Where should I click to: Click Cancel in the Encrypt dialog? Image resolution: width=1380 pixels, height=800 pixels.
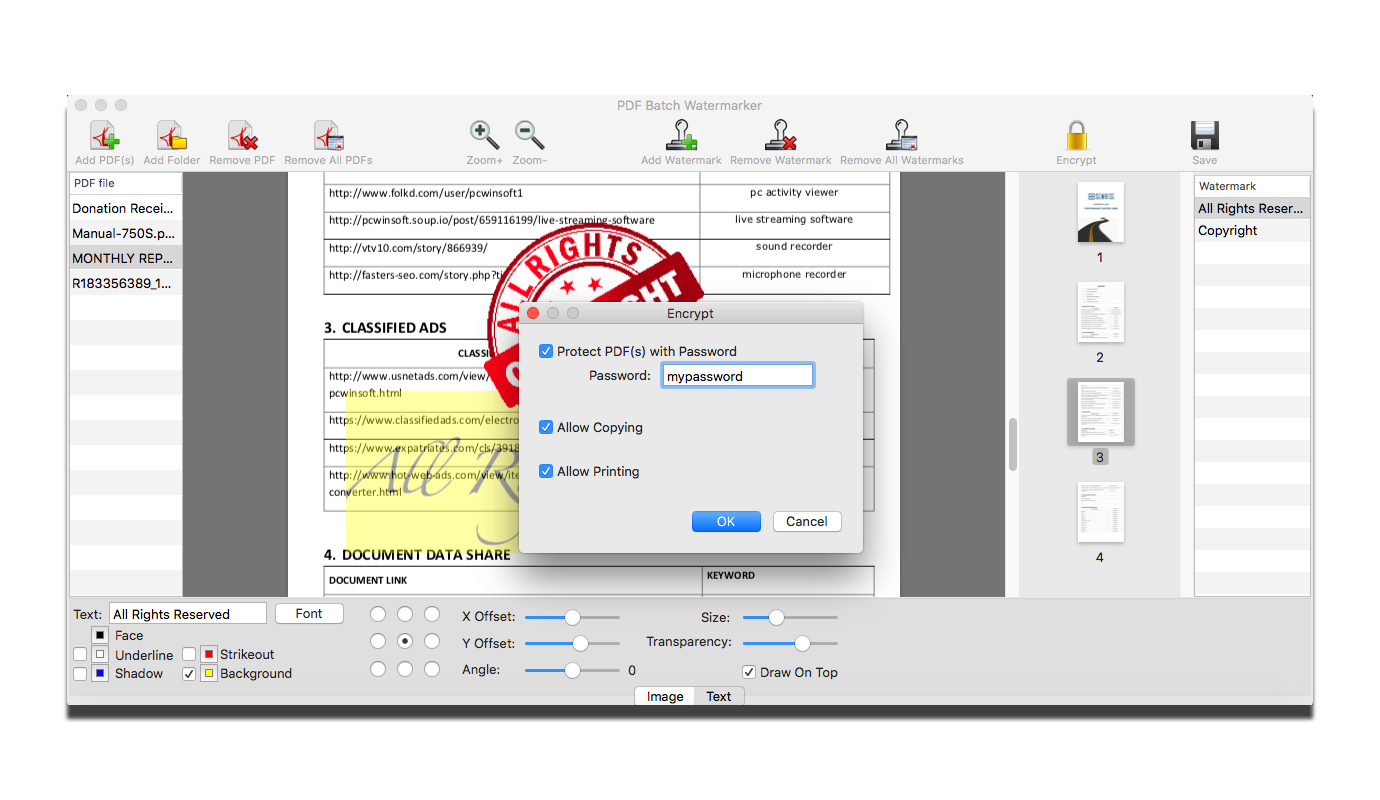806,521
